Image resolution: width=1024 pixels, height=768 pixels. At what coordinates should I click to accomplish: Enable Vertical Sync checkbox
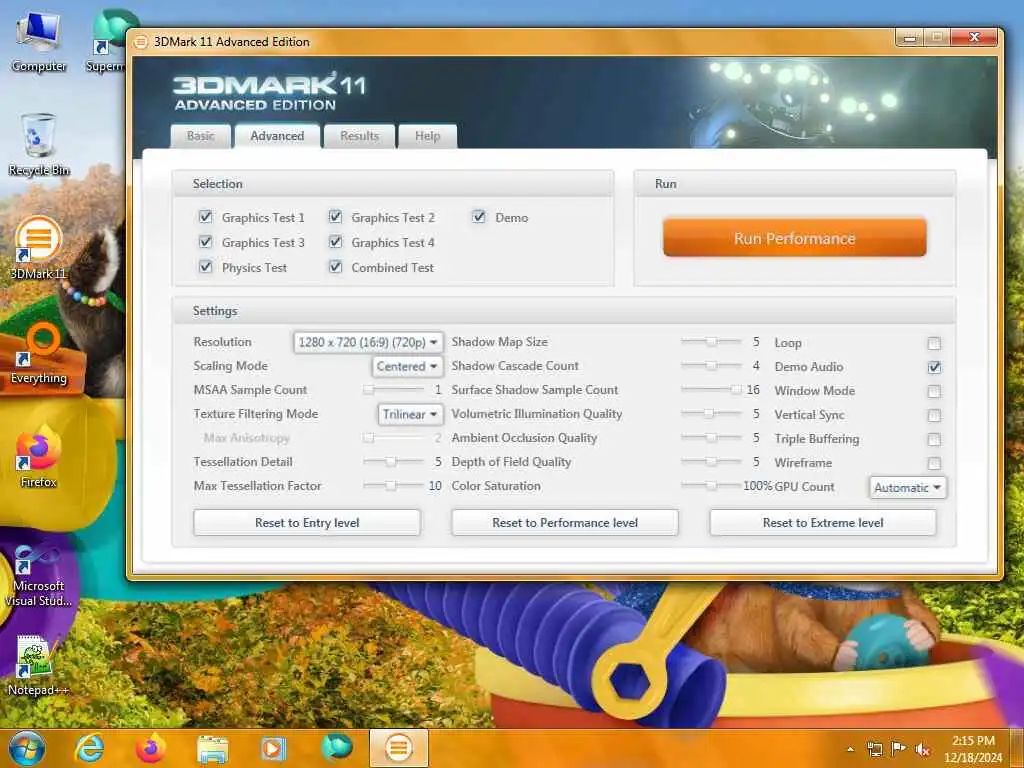click(935, 415)
